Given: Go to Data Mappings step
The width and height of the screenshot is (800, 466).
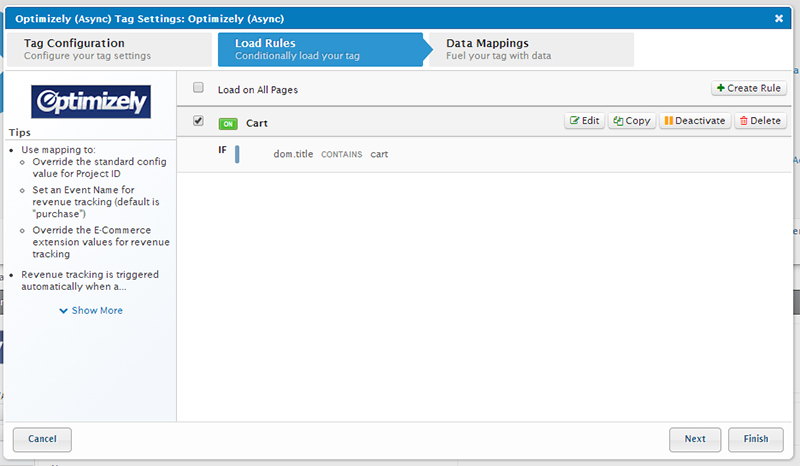Looking at the screenshot, I should [x=530, y=49].
